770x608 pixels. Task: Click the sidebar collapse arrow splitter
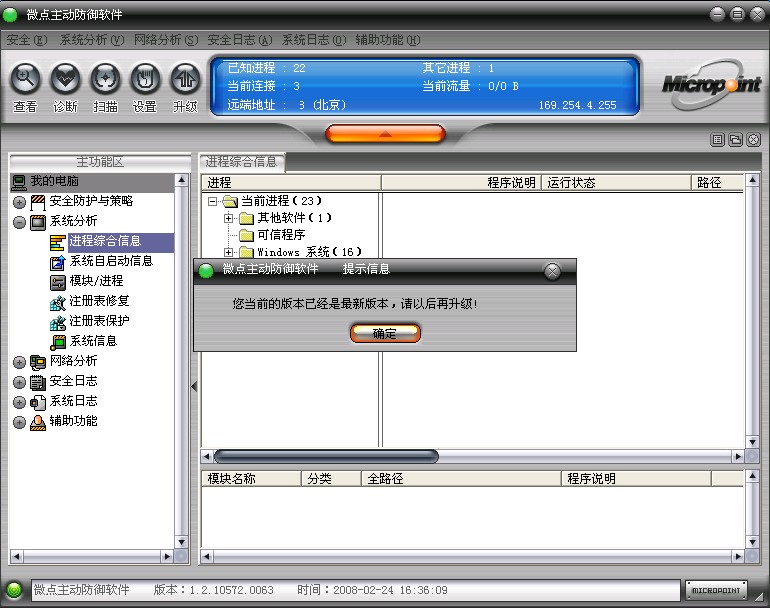(194, 387)
